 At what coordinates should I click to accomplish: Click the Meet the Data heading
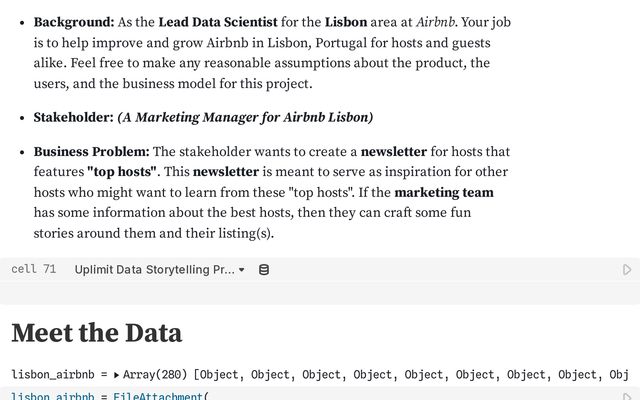click(x=97, y=333)
